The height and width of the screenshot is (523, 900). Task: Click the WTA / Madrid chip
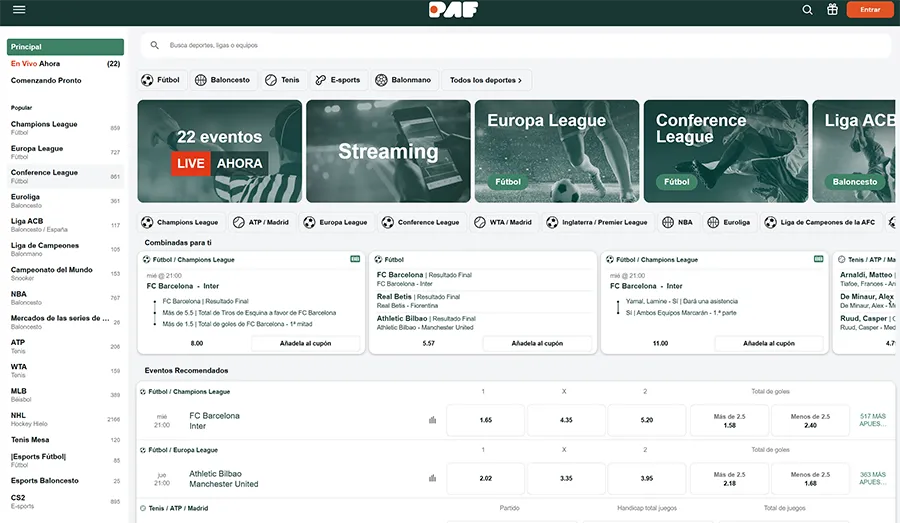(503, 222)
